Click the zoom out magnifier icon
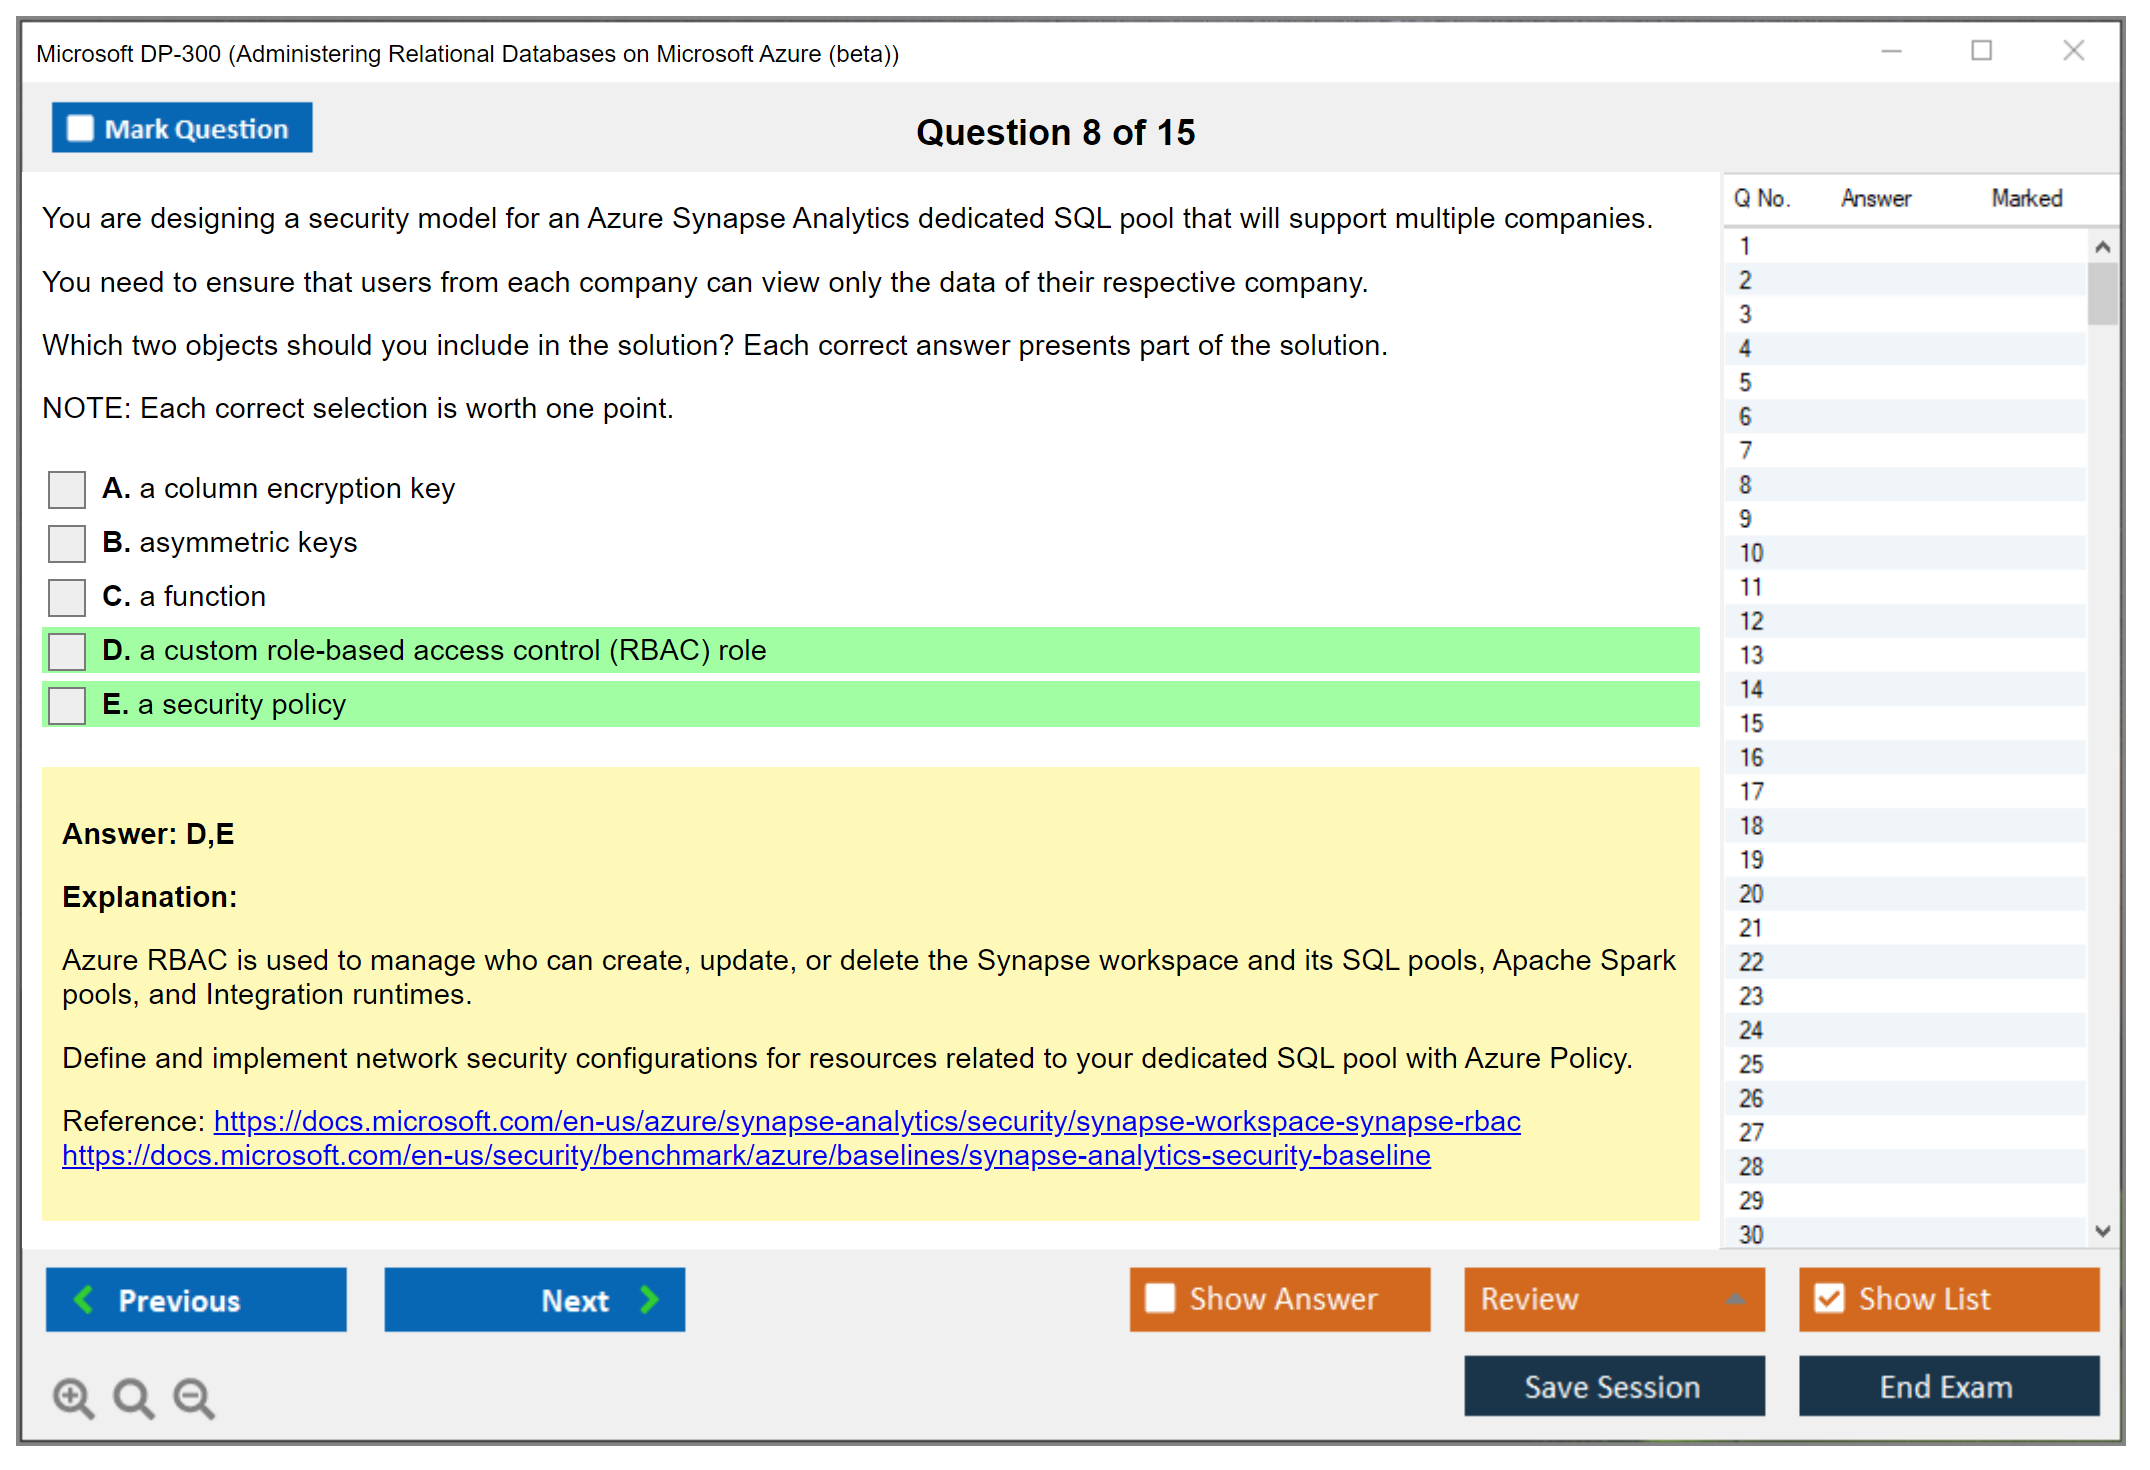2150x1470 pixels. [x=194, y=1397]
